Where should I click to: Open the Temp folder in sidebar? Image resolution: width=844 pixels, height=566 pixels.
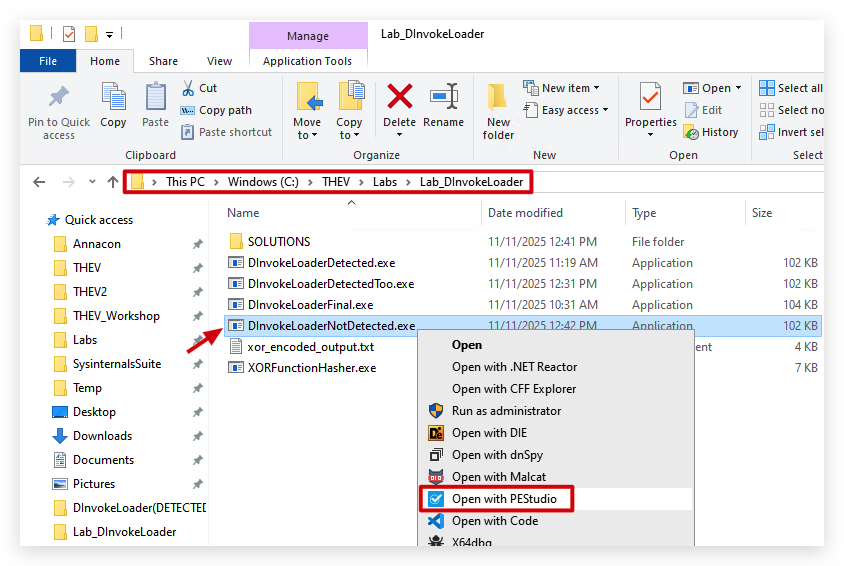(87, 388)
